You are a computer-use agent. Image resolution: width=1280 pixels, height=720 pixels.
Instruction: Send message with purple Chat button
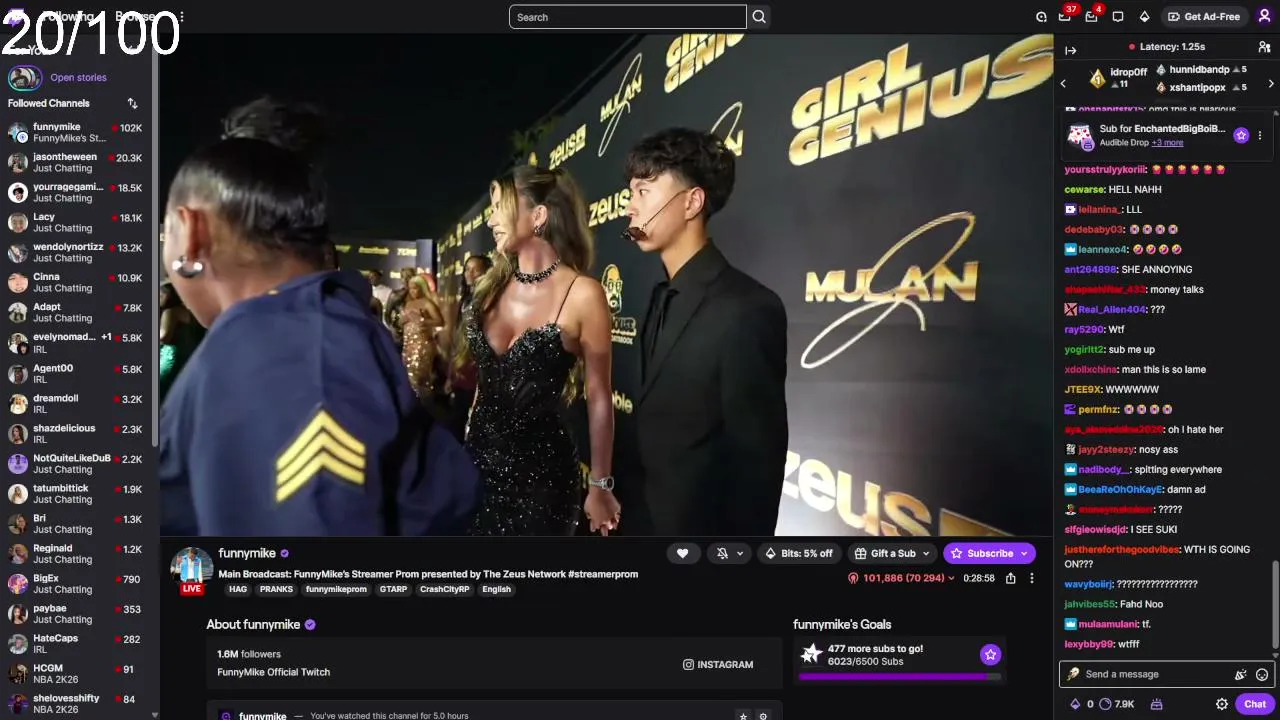(1255, 704)
